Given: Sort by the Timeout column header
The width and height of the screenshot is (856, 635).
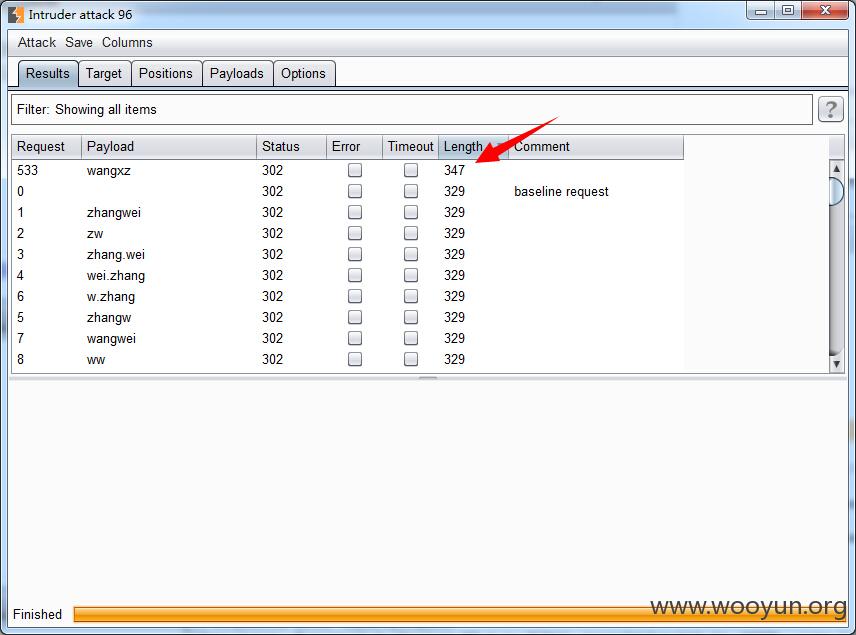Looking at the screenshot, I should [411, 146].
